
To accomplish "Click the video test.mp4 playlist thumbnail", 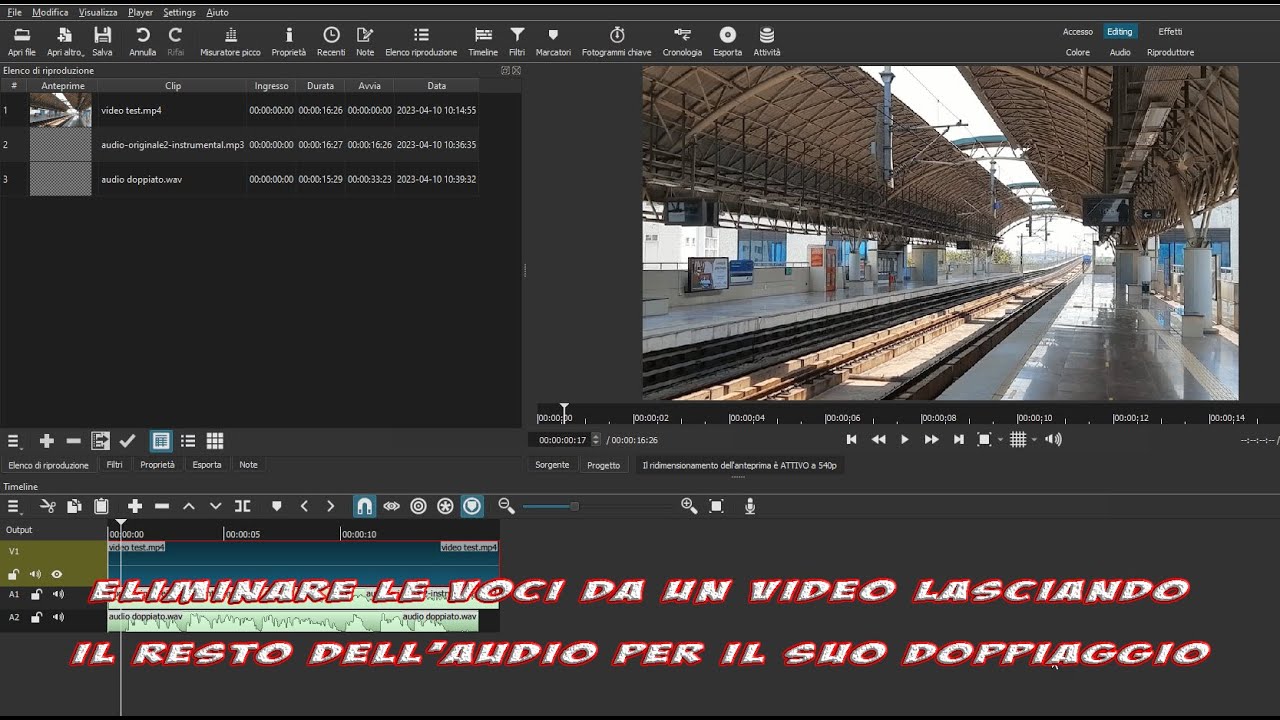I will pos(60,110).
